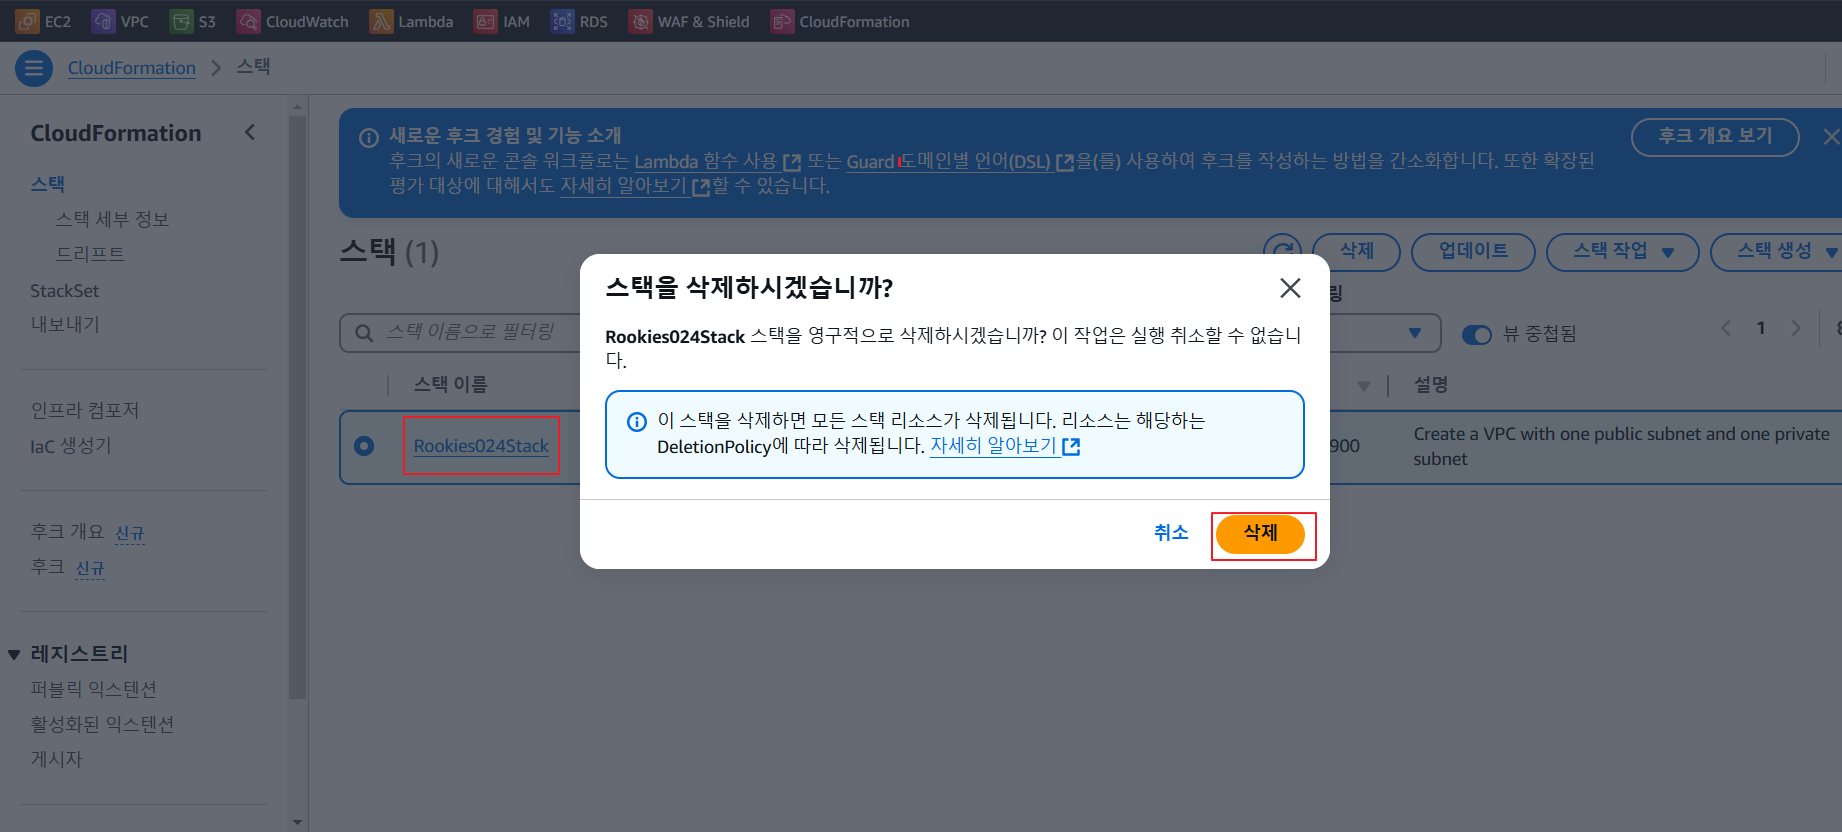Collapse the 레지스트리 section
Image resolution: width=1842 pixels, height=832 pixels.
[x=14, y=655]
